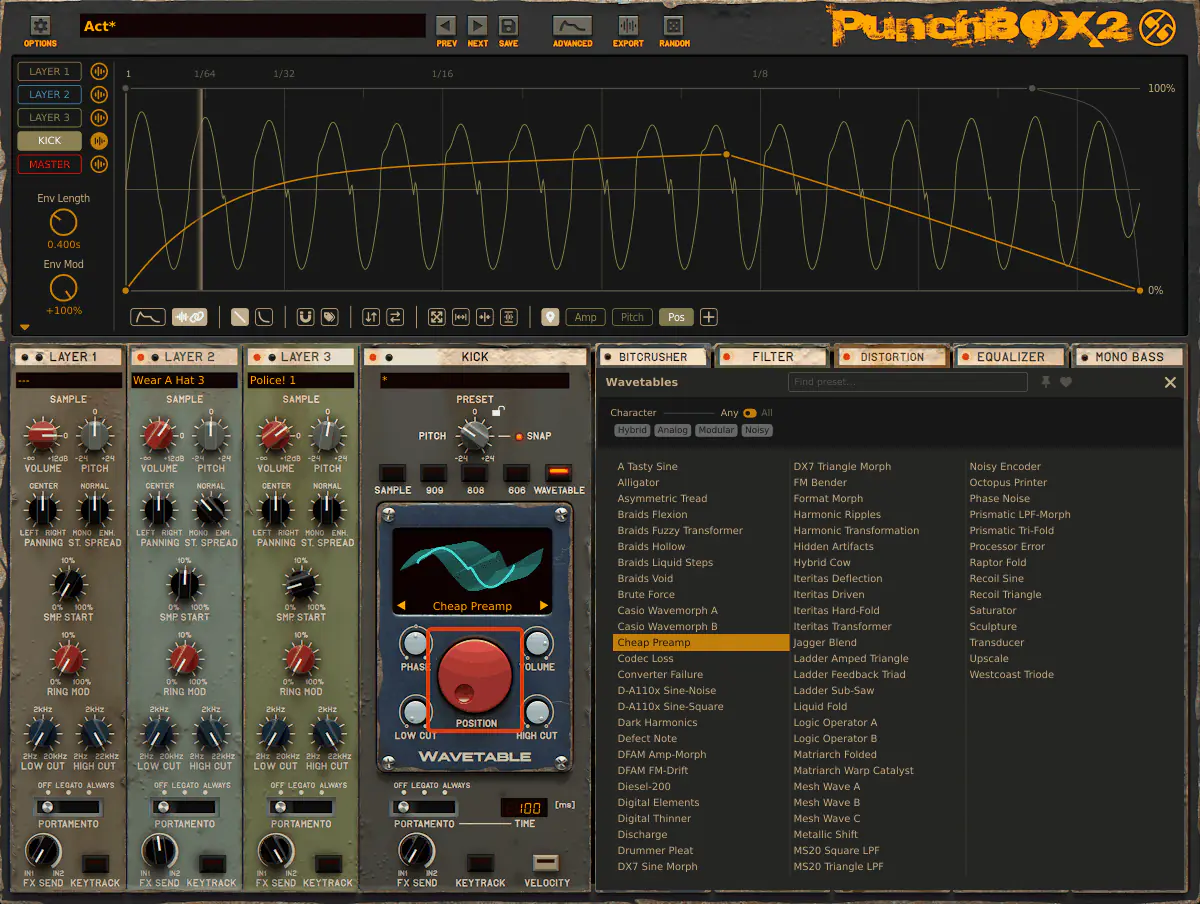
Task: Open the Advanced envelope view icon
Action: [x=572, y=26]
